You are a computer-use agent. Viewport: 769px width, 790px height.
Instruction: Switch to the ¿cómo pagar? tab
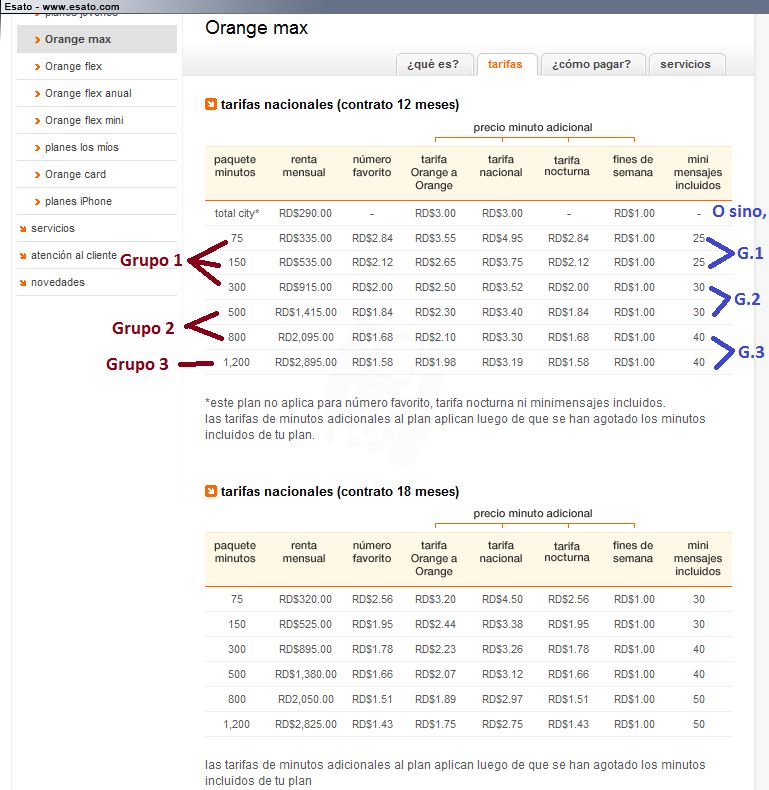click(592, 64)
